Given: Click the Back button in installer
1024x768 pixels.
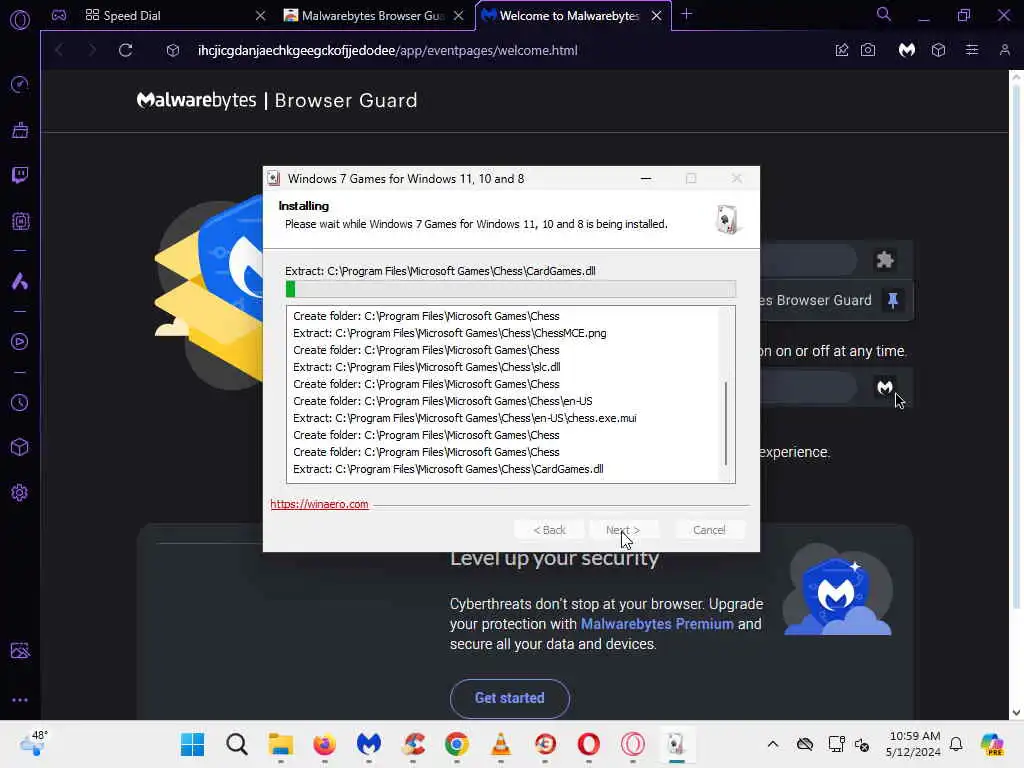Looking at the screenshot, I should coord(549,530).
